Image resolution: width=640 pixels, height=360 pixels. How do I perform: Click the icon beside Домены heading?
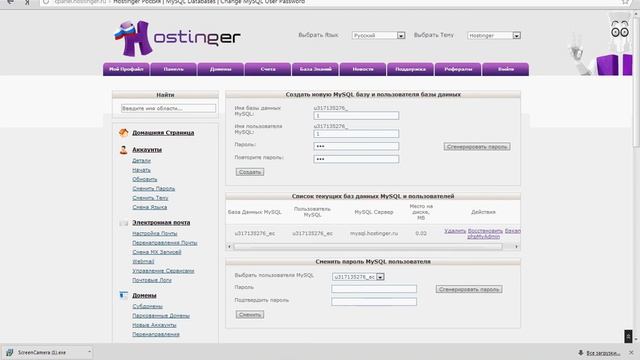point(124,295)
